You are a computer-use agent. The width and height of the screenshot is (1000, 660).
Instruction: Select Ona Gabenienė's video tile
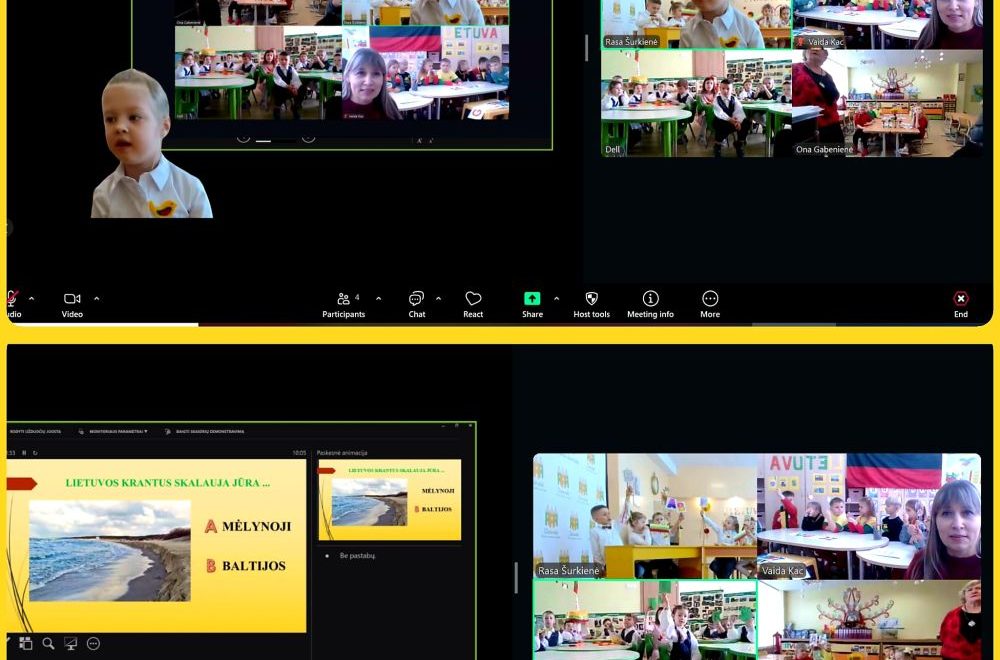[887, 103]
